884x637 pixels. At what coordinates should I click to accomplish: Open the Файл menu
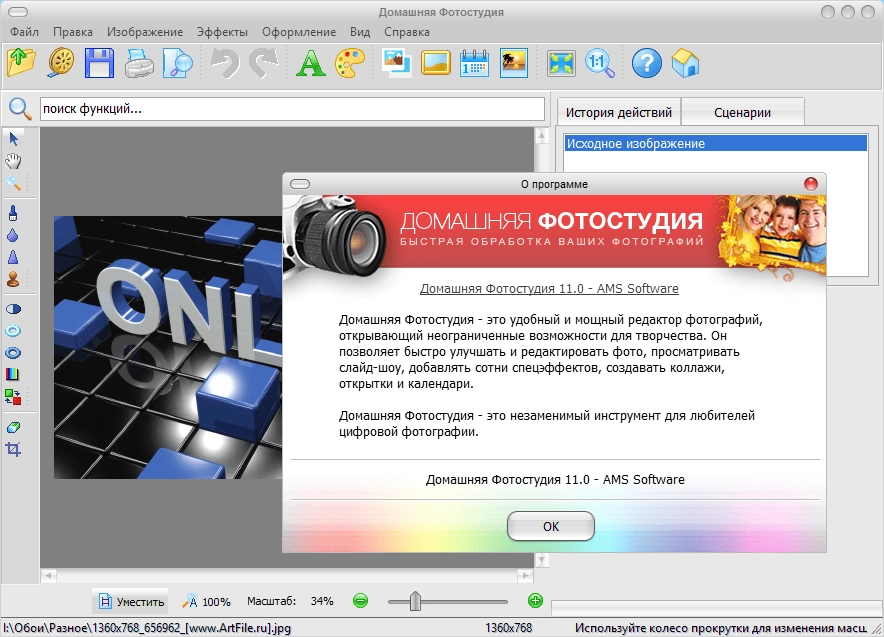[x=25, y=32]
